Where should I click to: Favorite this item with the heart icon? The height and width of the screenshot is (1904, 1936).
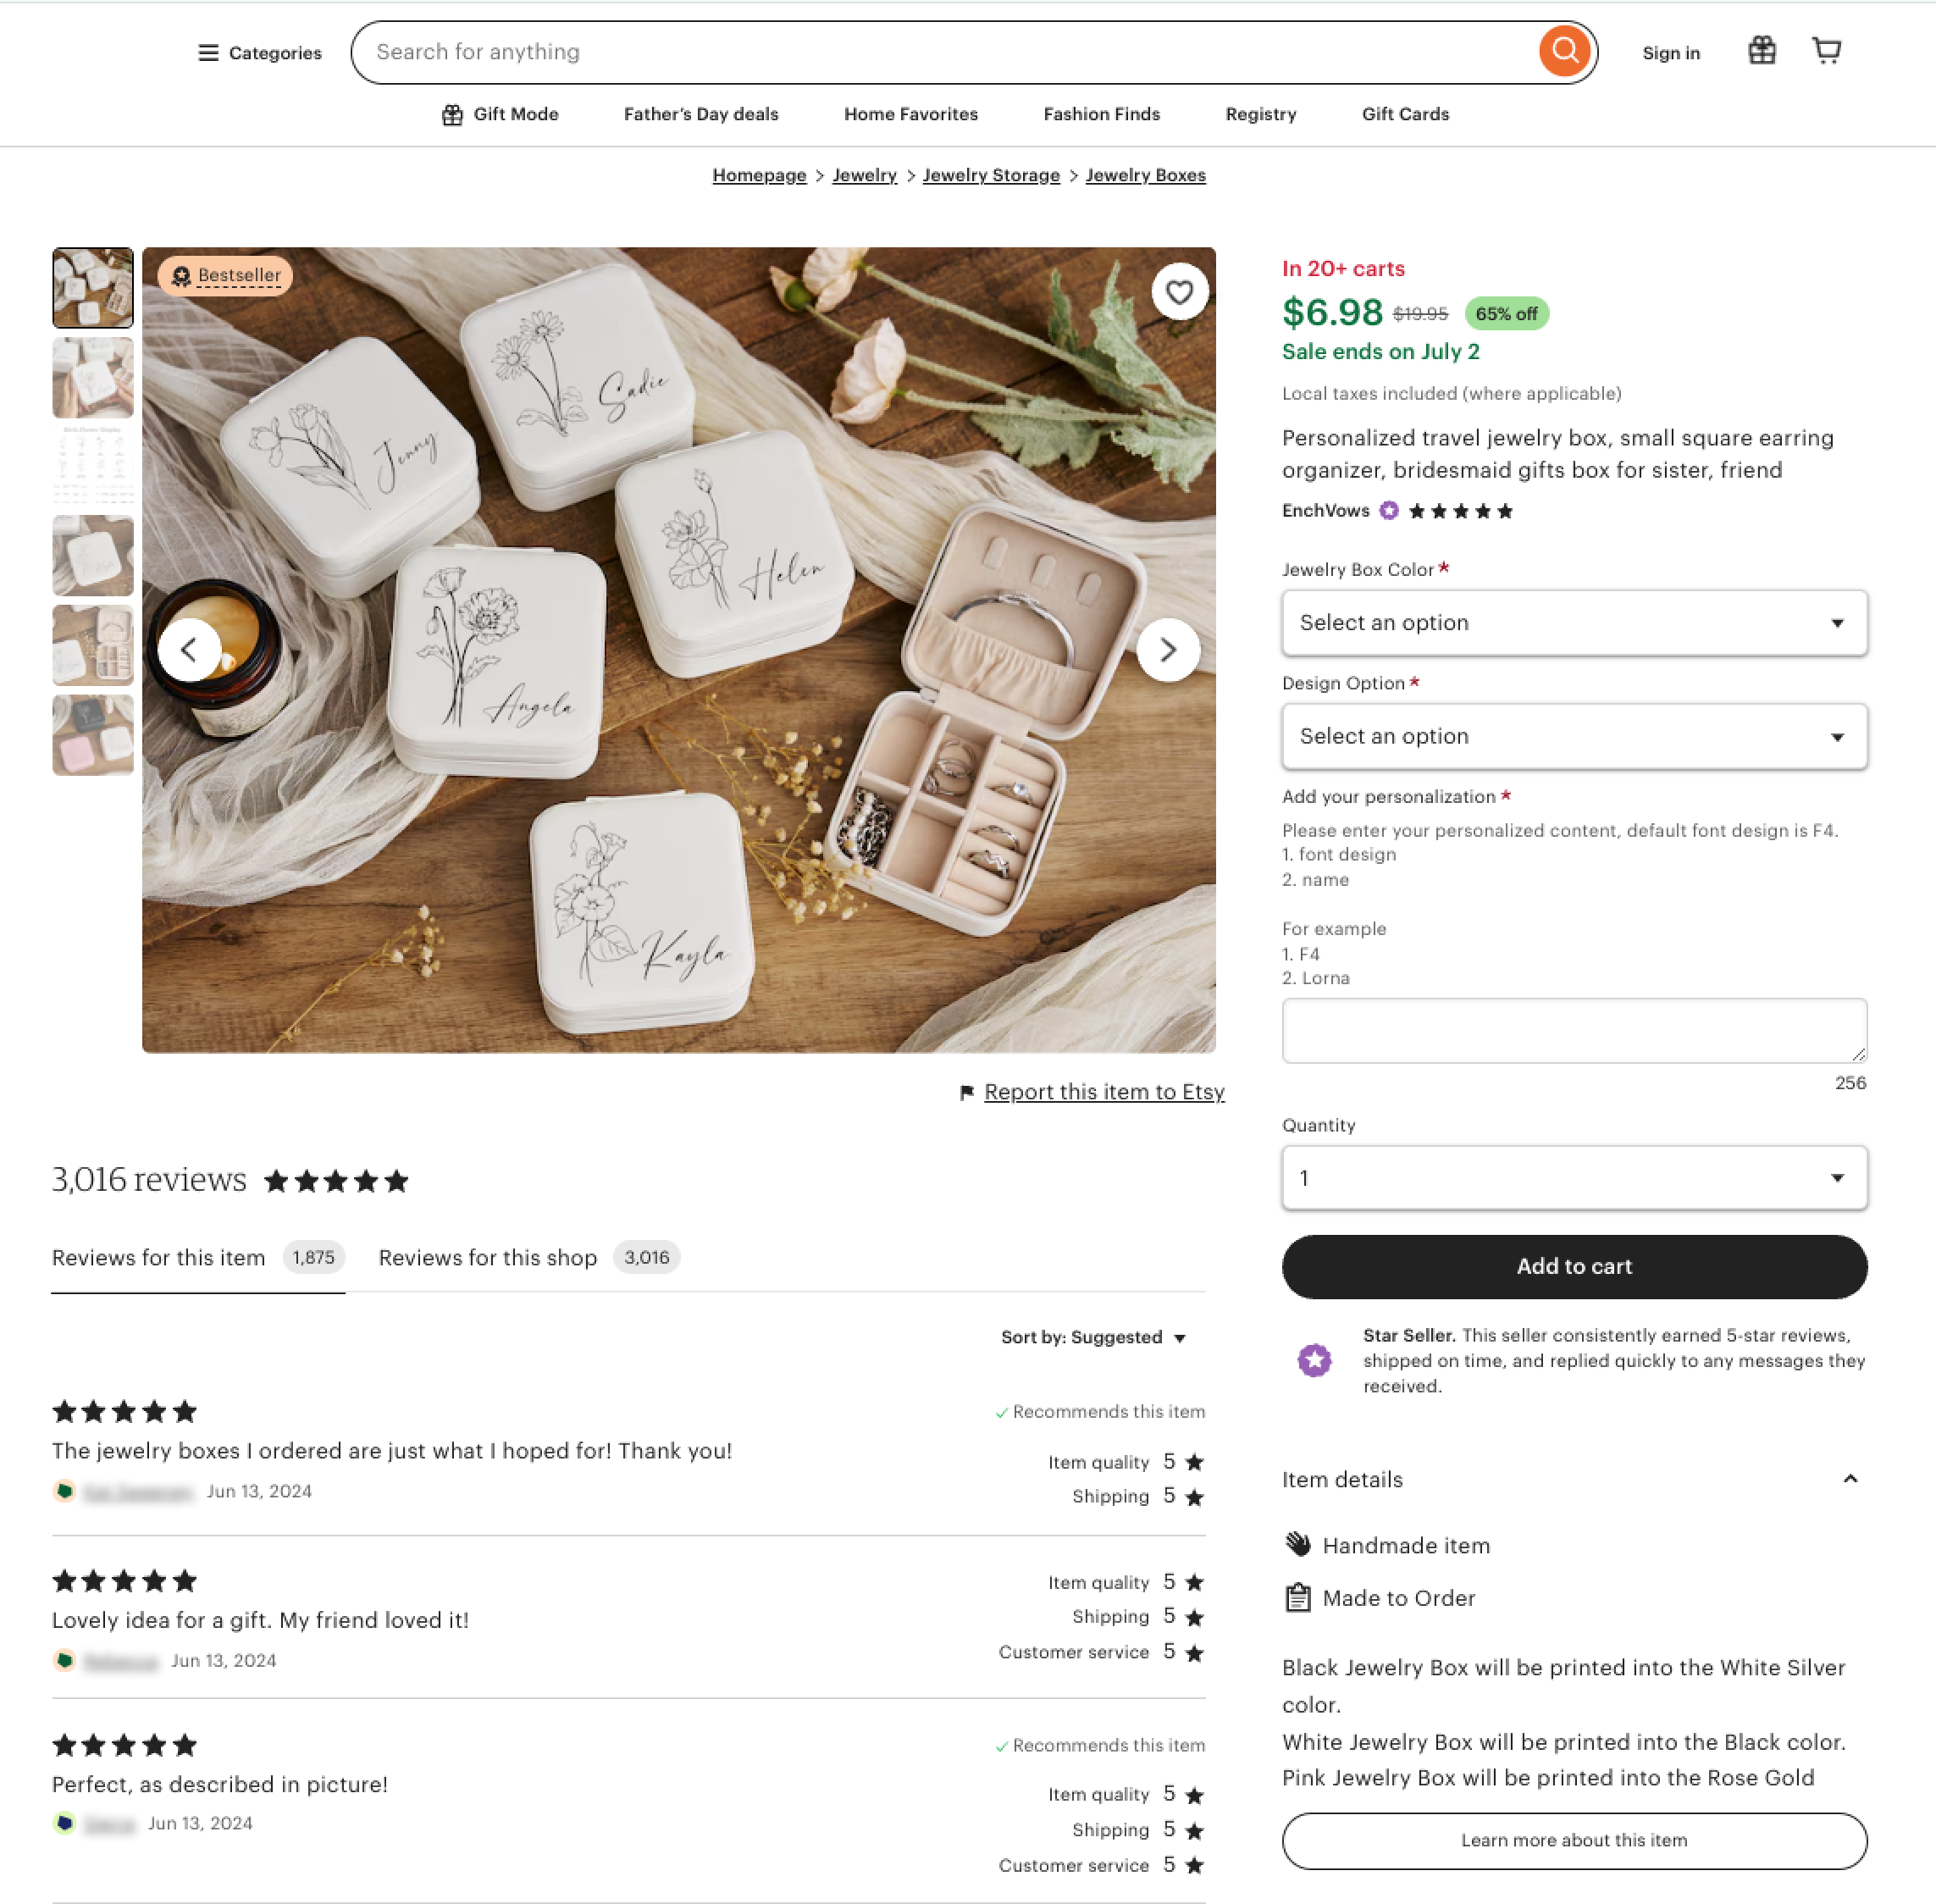(x=1179, y=292)
